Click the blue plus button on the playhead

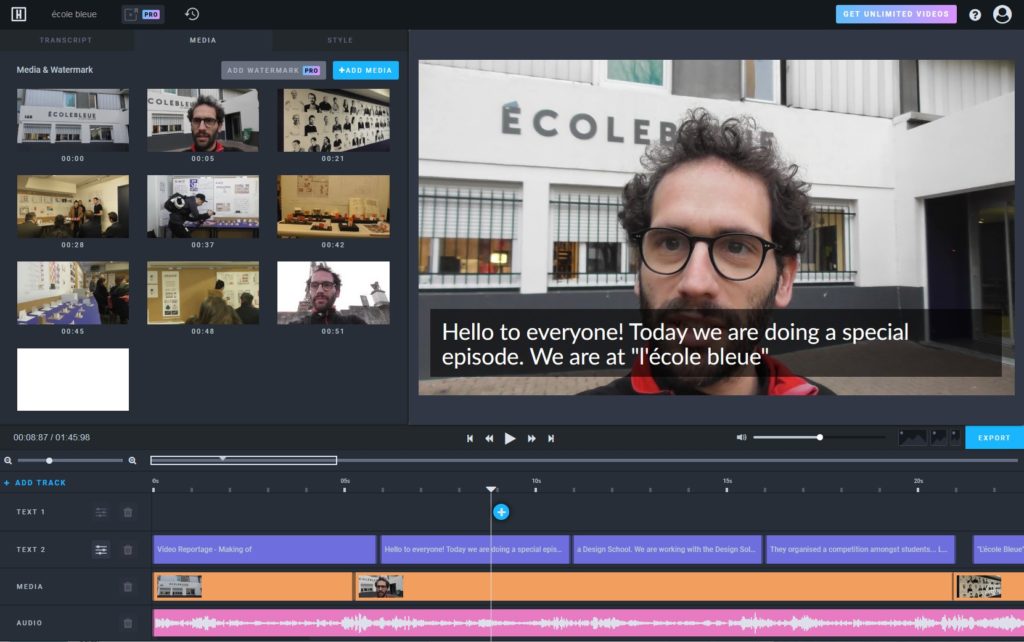click(x=501, y=512)
